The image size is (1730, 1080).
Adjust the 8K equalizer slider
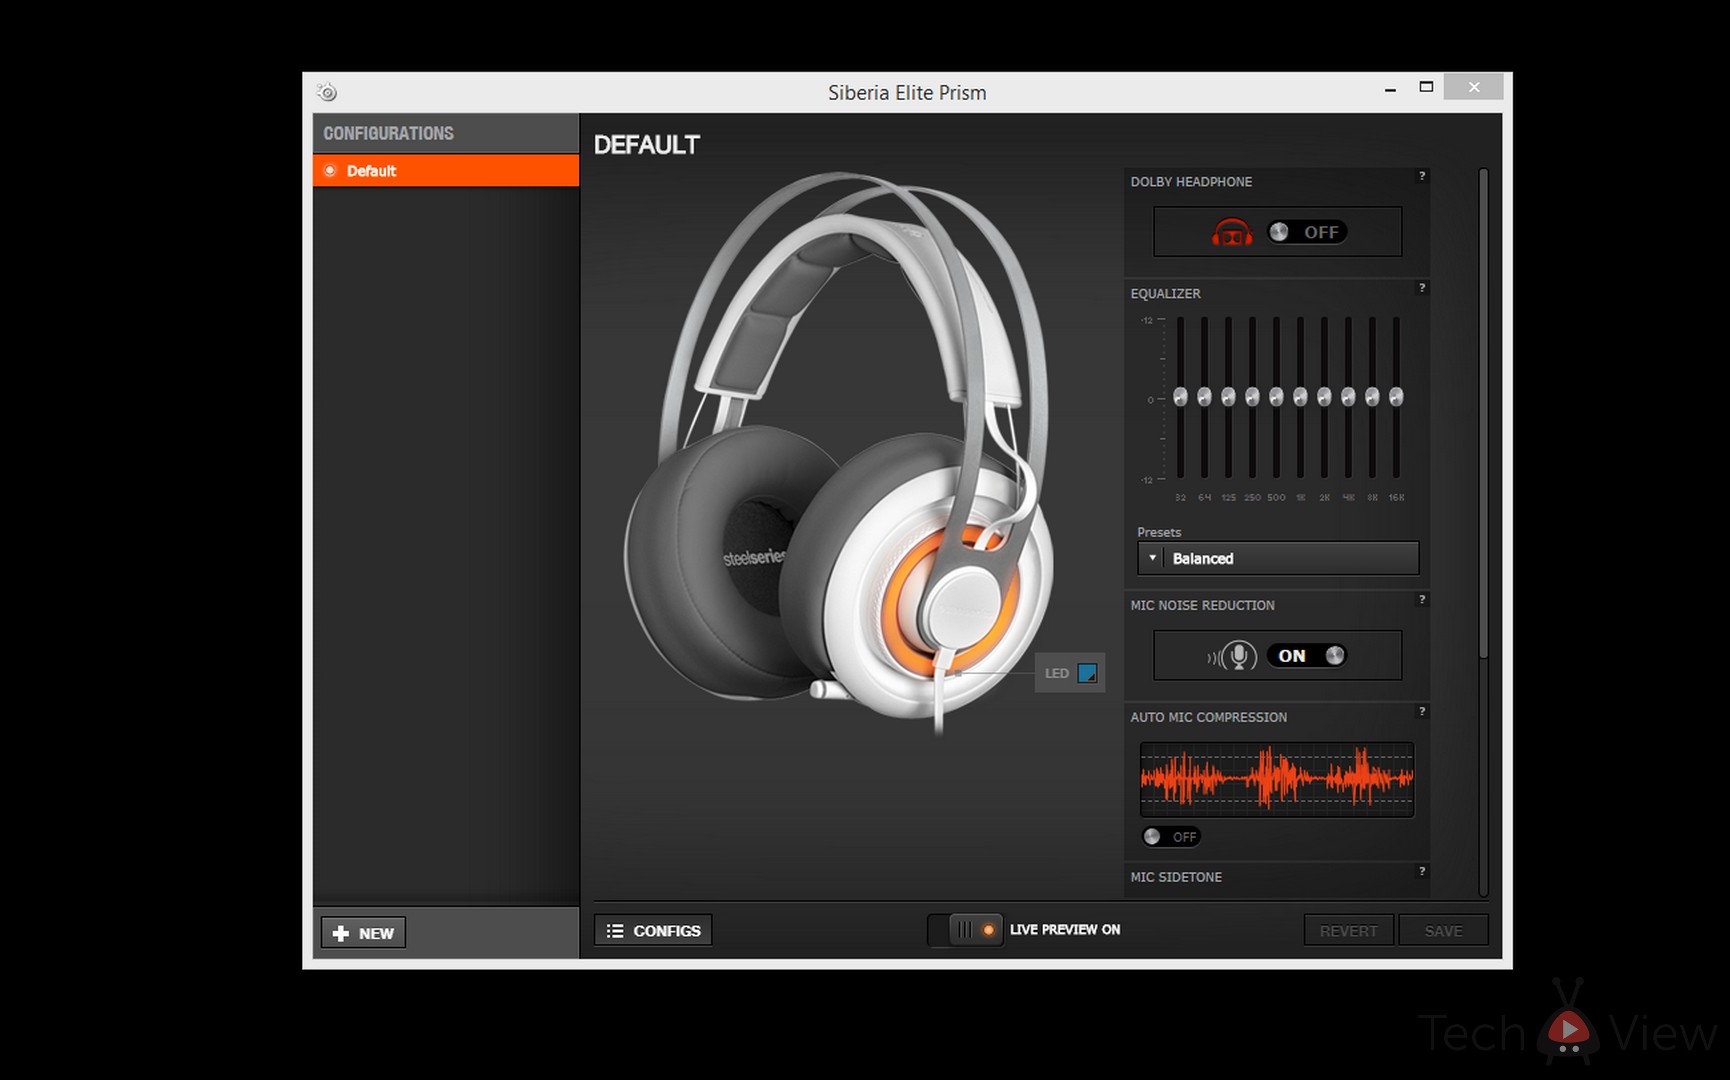(x=1372, y=397)
